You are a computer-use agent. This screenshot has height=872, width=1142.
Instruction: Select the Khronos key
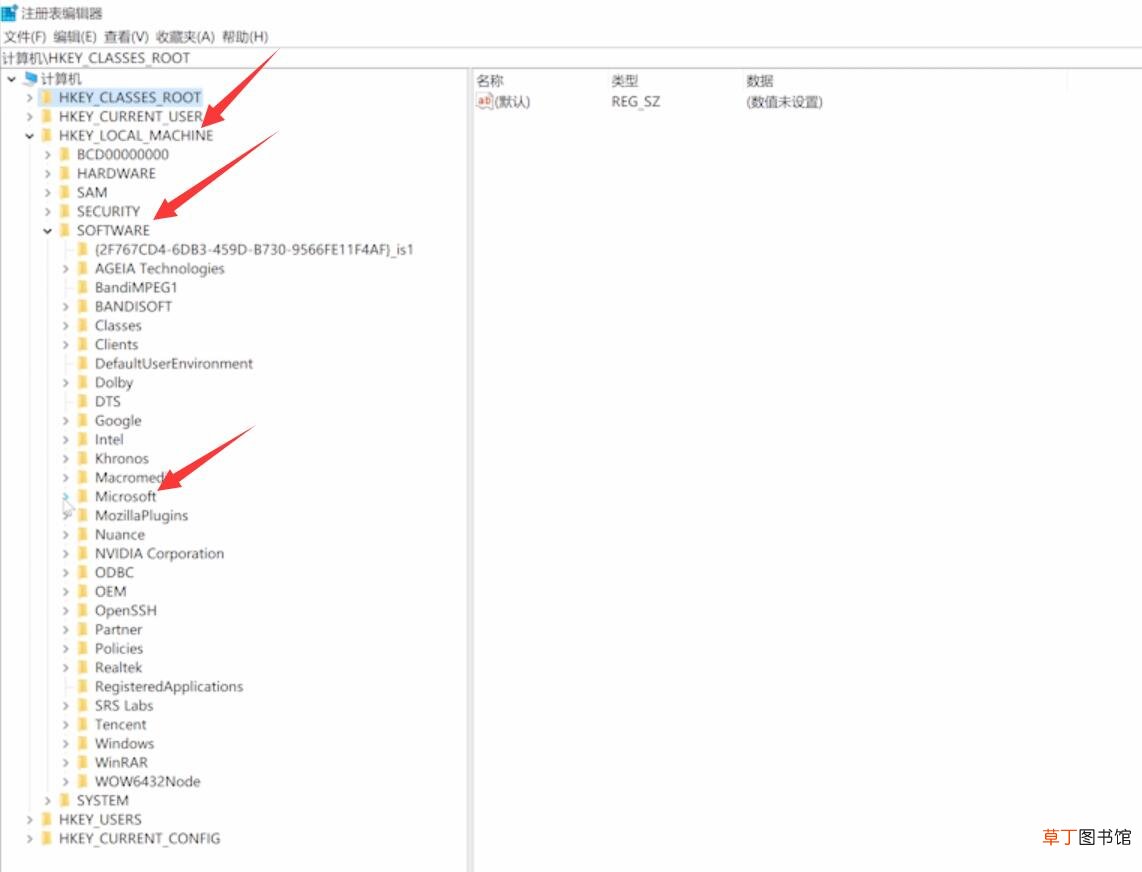(122, 458)
